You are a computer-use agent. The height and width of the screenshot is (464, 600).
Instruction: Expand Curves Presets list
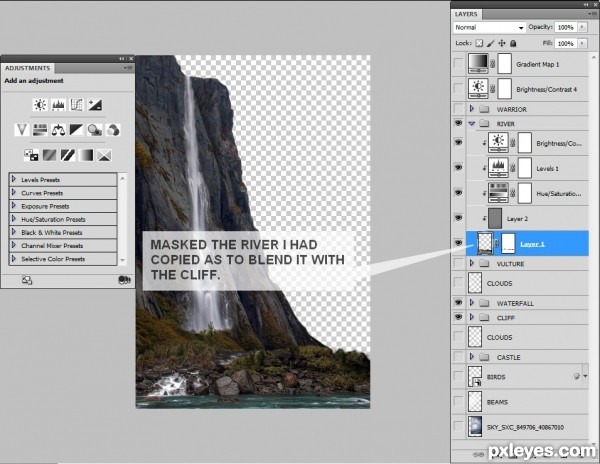(x=14, y=192)
